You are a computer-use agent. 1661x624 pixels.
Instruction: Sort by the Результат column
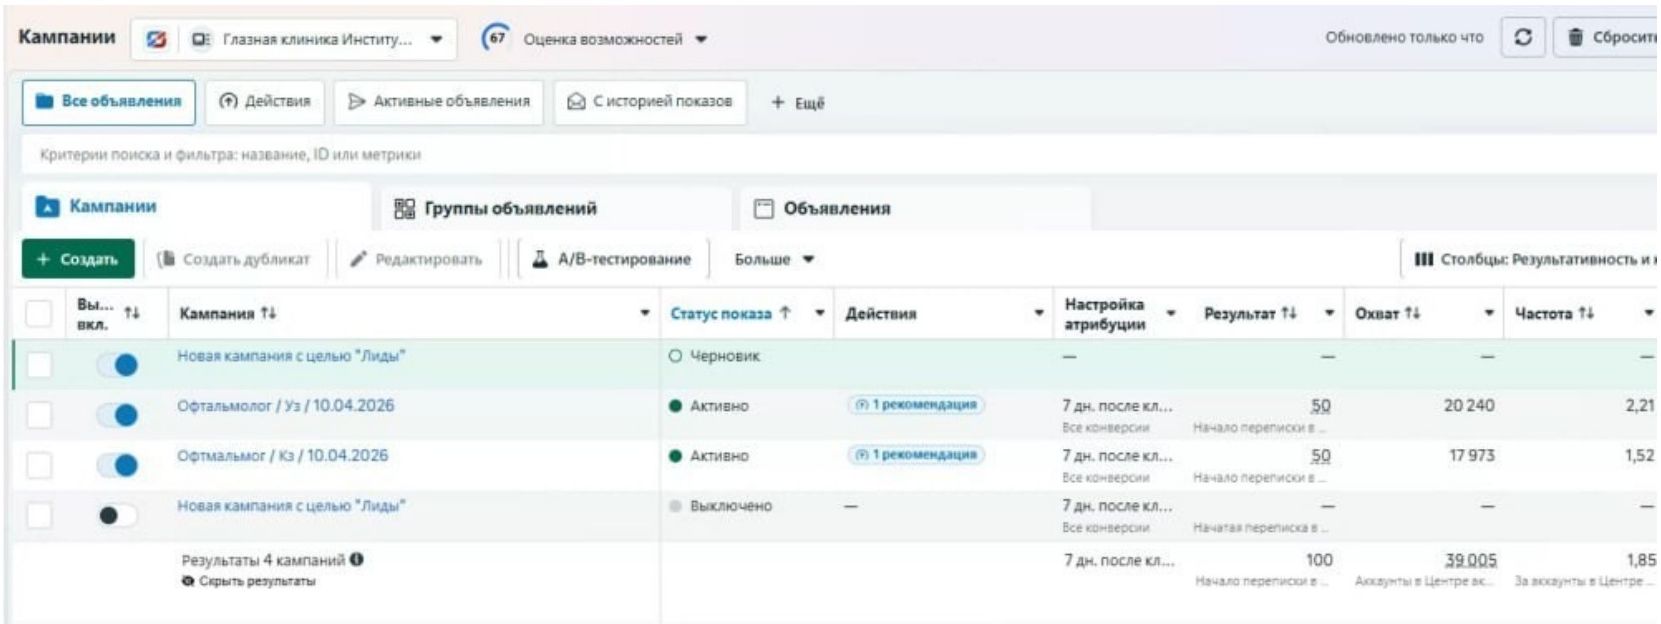pyautogui.click(x=1250, y=313)
